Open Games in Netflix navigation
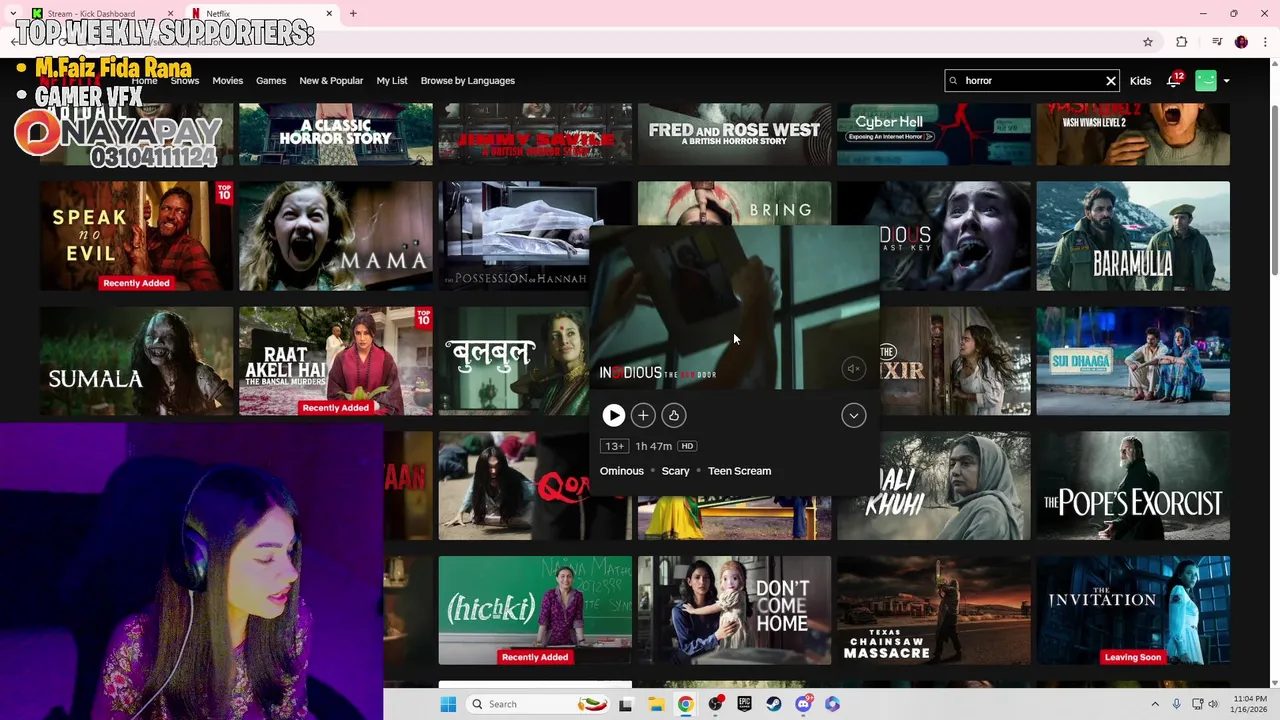Image resolution: width=1280 pixels, height=720 pixels. coord(271,81)
